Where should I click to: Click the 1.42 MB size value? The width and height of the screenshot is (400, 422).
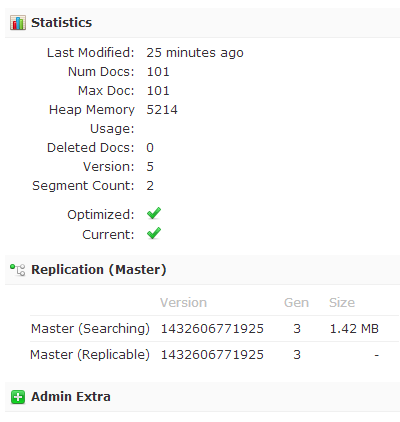354,329
